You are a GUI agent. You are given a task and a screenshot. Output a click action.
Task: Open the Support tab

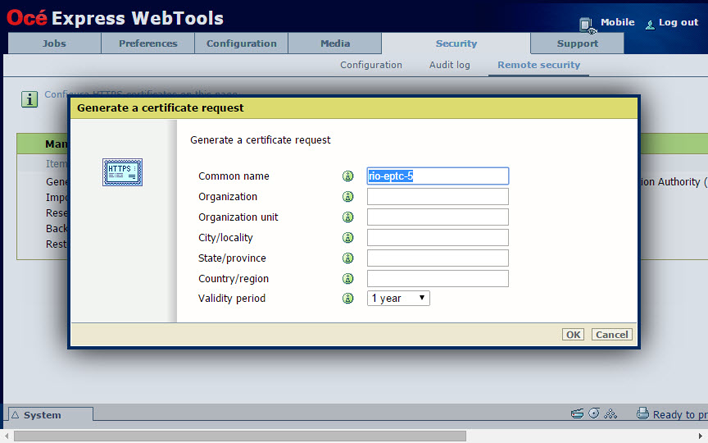(x=577, y=43)
